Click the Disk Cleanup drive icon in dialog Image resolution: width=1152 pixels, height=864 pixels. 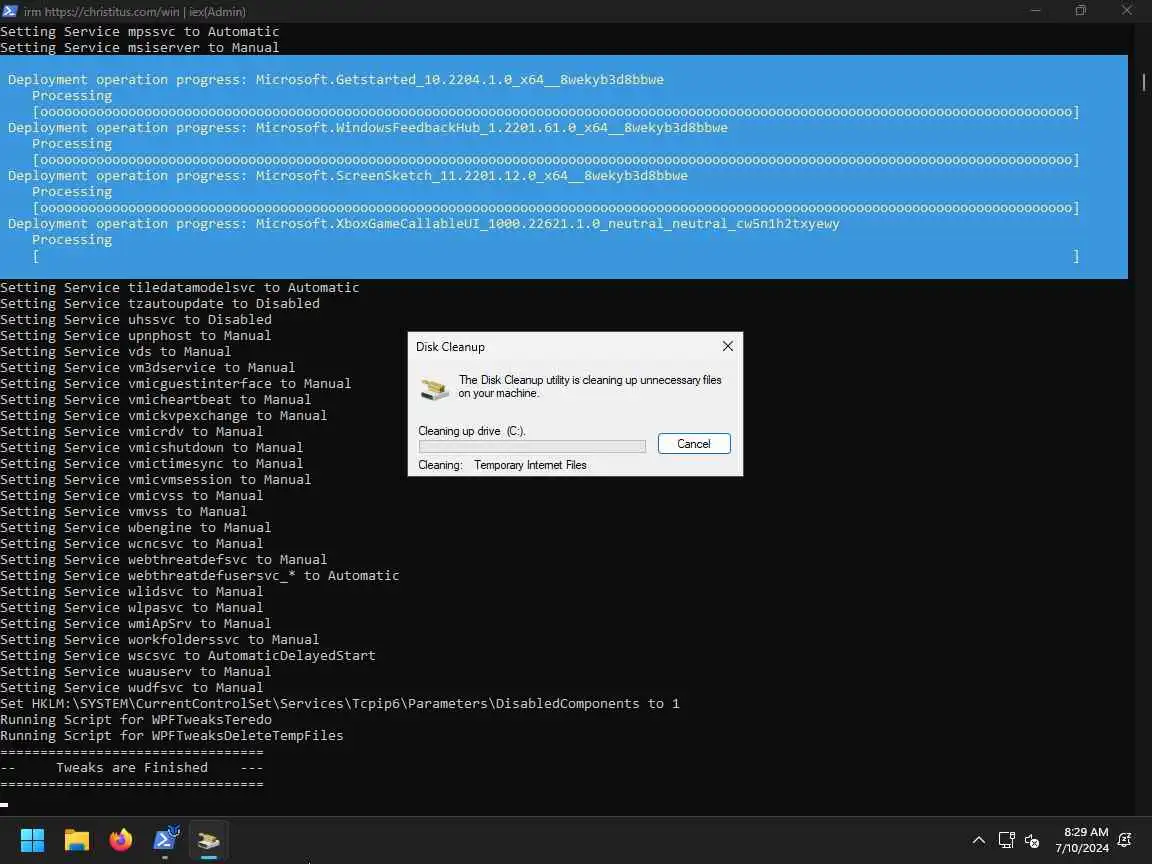[x=434, y=388]
